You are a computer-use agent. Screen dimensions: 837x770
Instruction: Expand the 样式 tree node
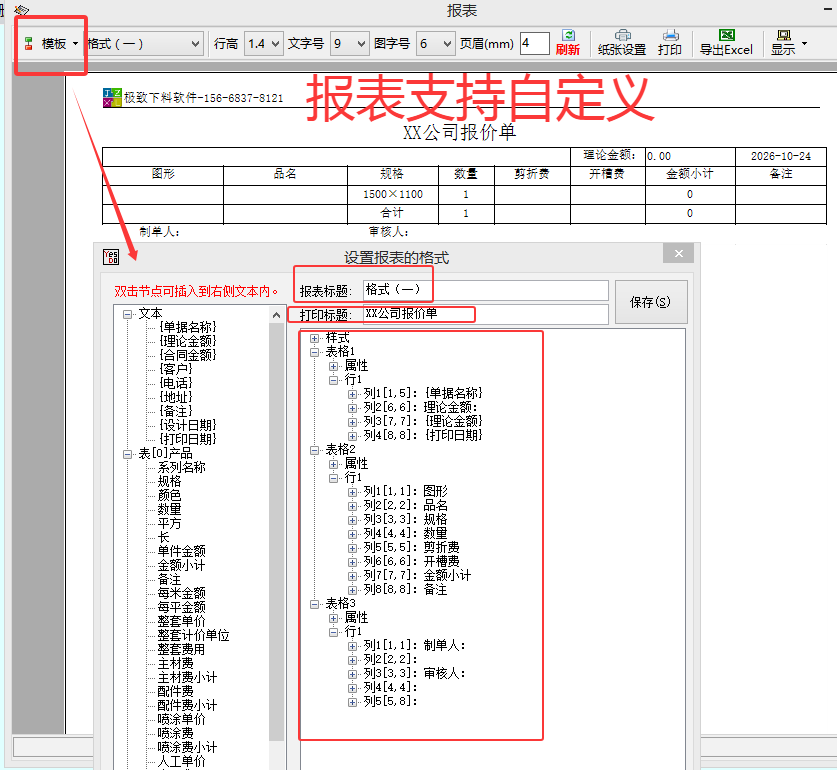314,339
